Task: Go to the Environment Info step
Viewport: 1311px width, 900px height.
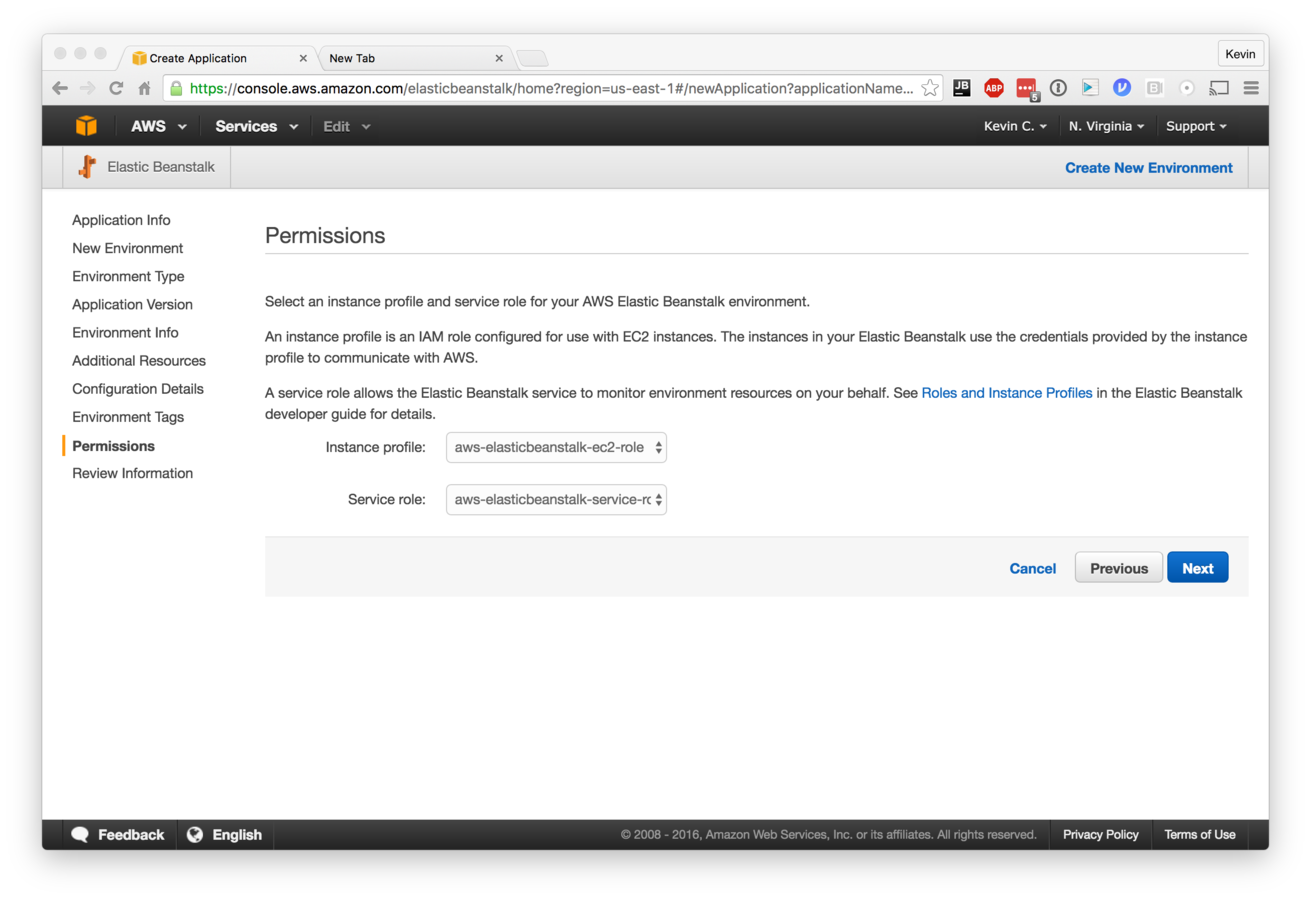Action: click(125, 332)
